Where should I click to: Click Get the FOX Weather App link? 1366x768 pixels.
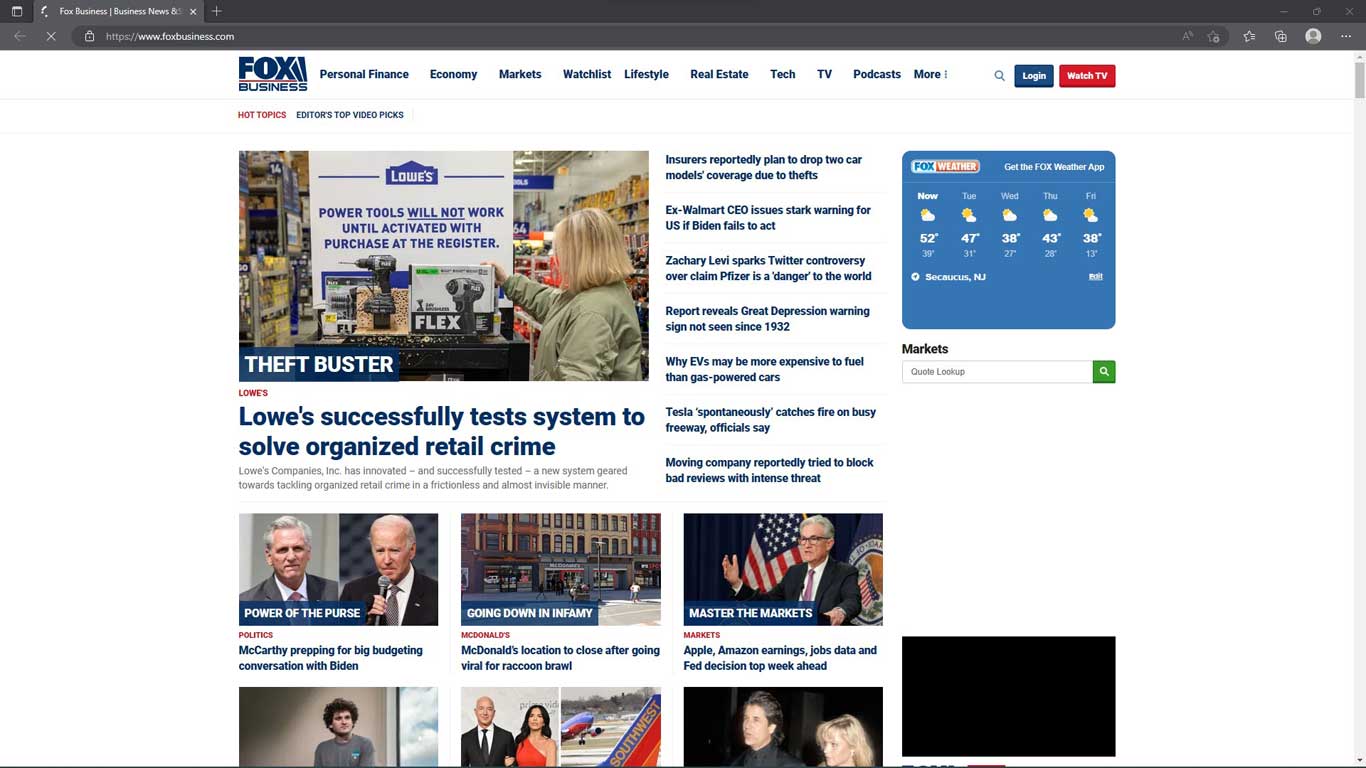(1054, 167)
